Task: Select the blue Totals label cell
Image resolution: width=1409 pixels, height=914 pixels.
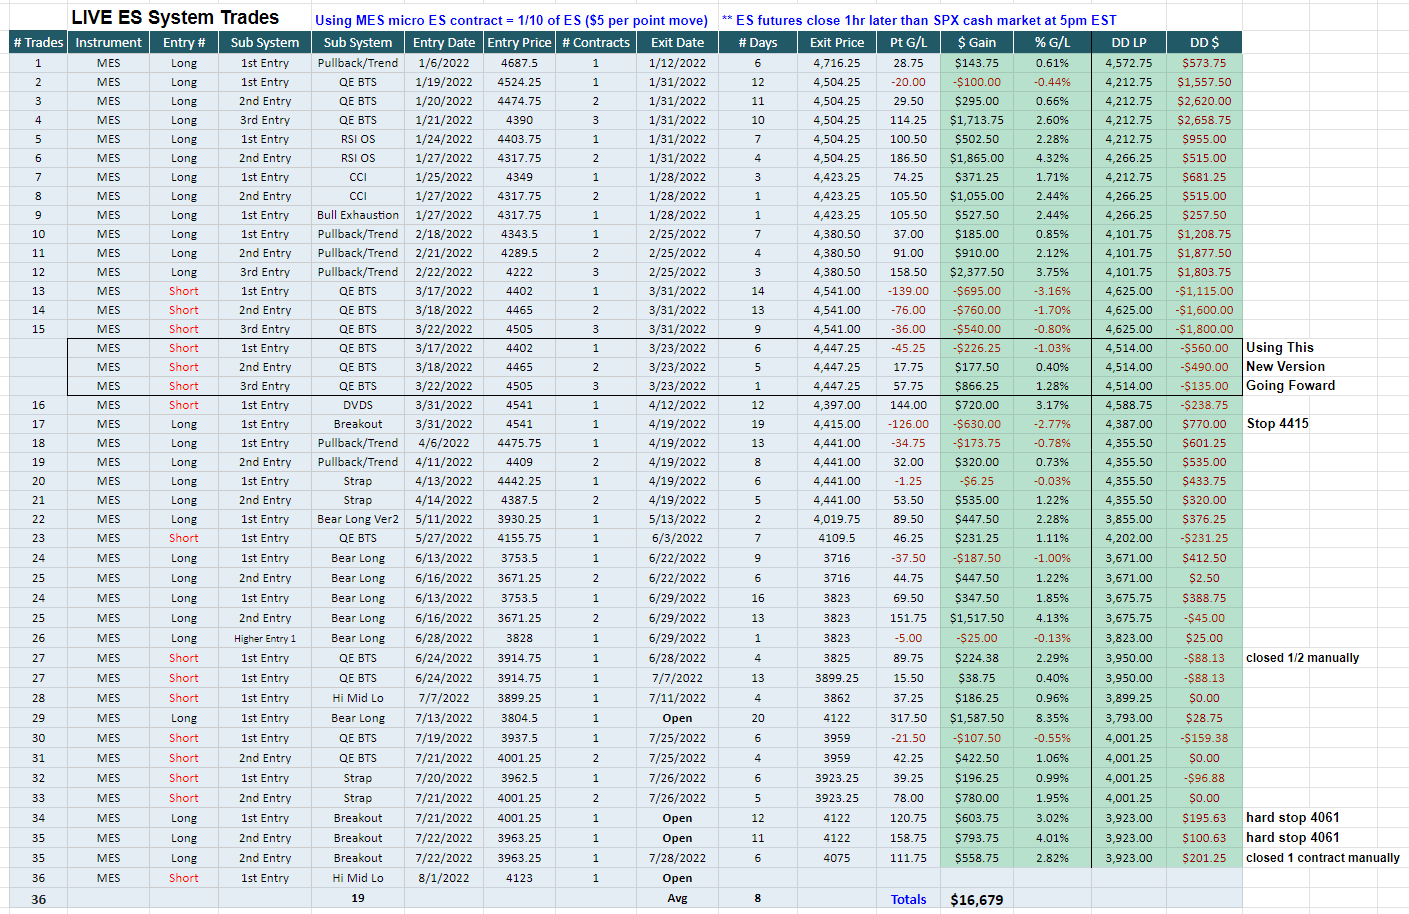Action: pyautogui.click(x=908, y=900)
